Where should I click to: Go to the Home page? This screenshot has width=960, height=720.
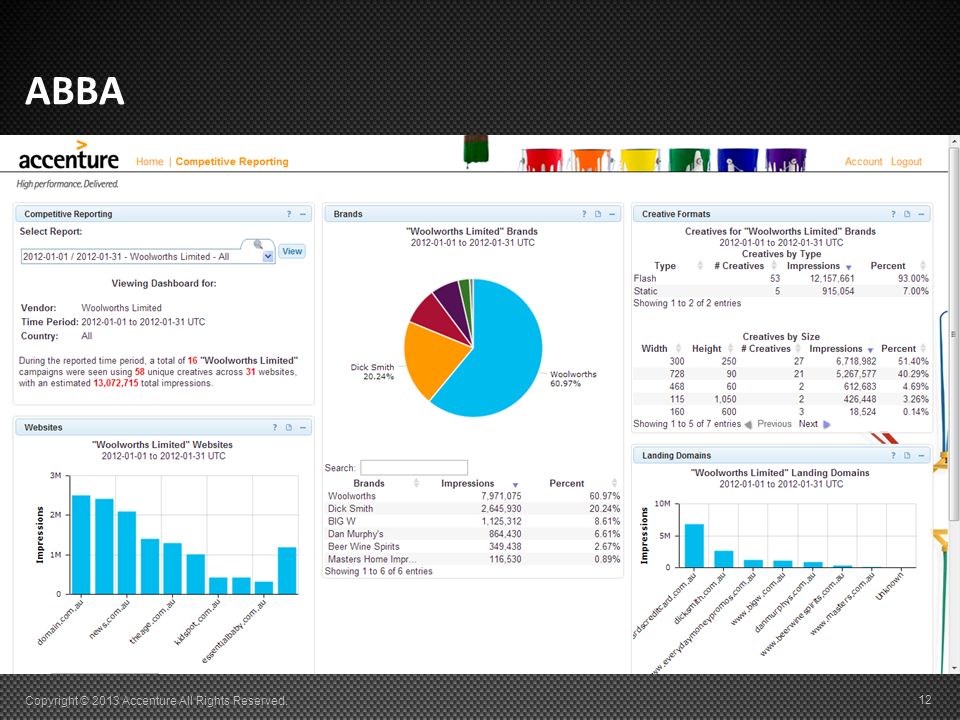(x=149, y=162)
